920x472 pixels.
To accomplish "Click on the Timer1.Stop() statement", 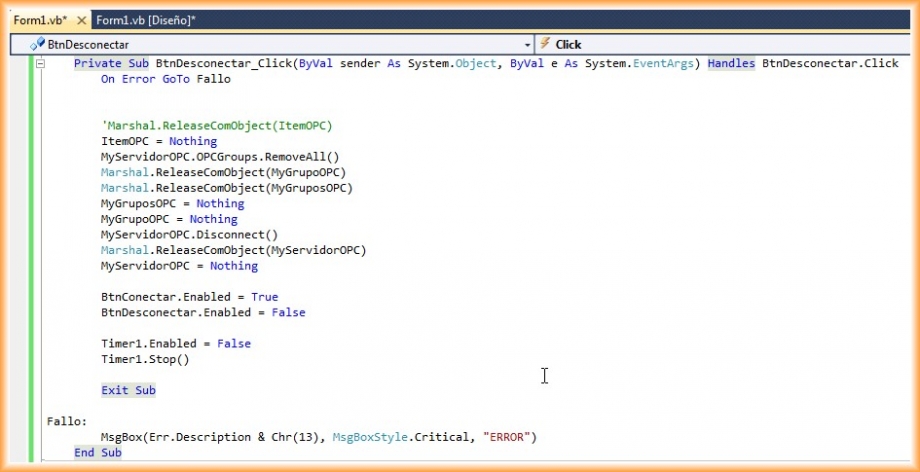I will [x=145, y=359].
